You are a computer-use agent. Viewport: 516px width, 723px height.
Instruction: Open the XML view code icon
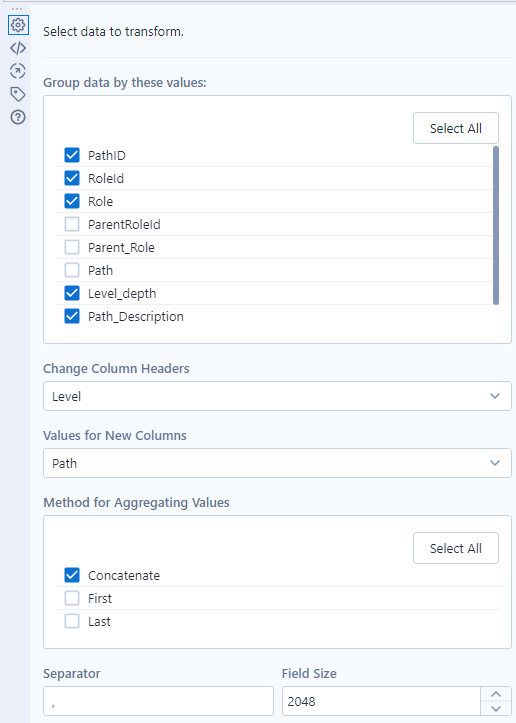click(18, 48)
